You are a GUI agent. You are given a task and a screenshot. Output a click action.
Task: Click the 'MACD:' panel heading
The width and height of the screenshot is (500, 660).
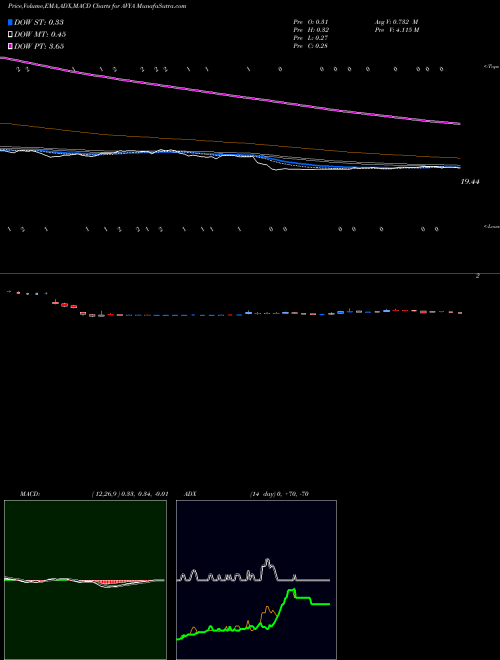click(x=30, y=494)
